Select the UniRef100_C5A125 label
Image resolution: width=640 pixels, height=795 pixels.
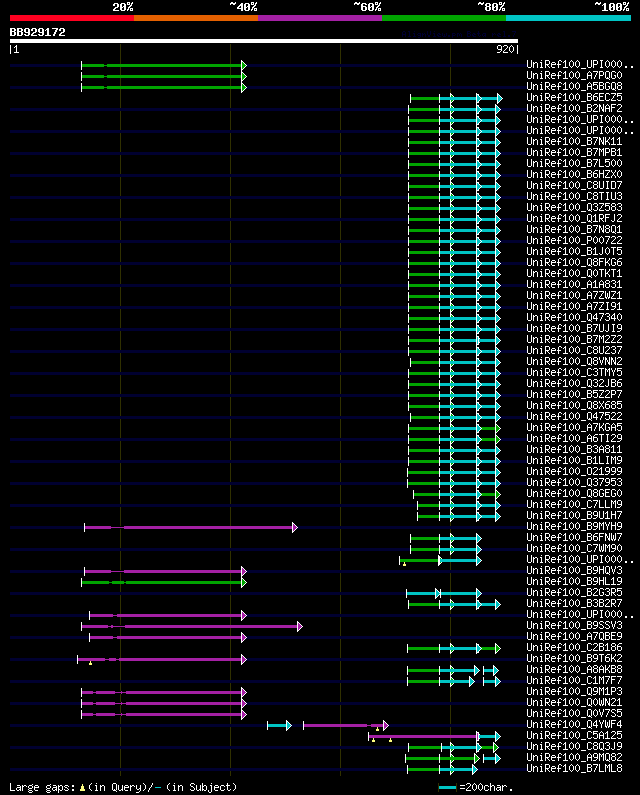(574, 736)
